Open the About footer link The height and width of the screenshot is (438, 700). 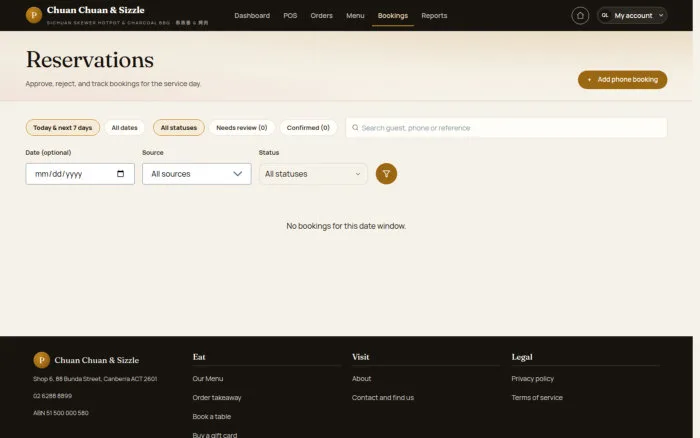(x=361, y=379)
